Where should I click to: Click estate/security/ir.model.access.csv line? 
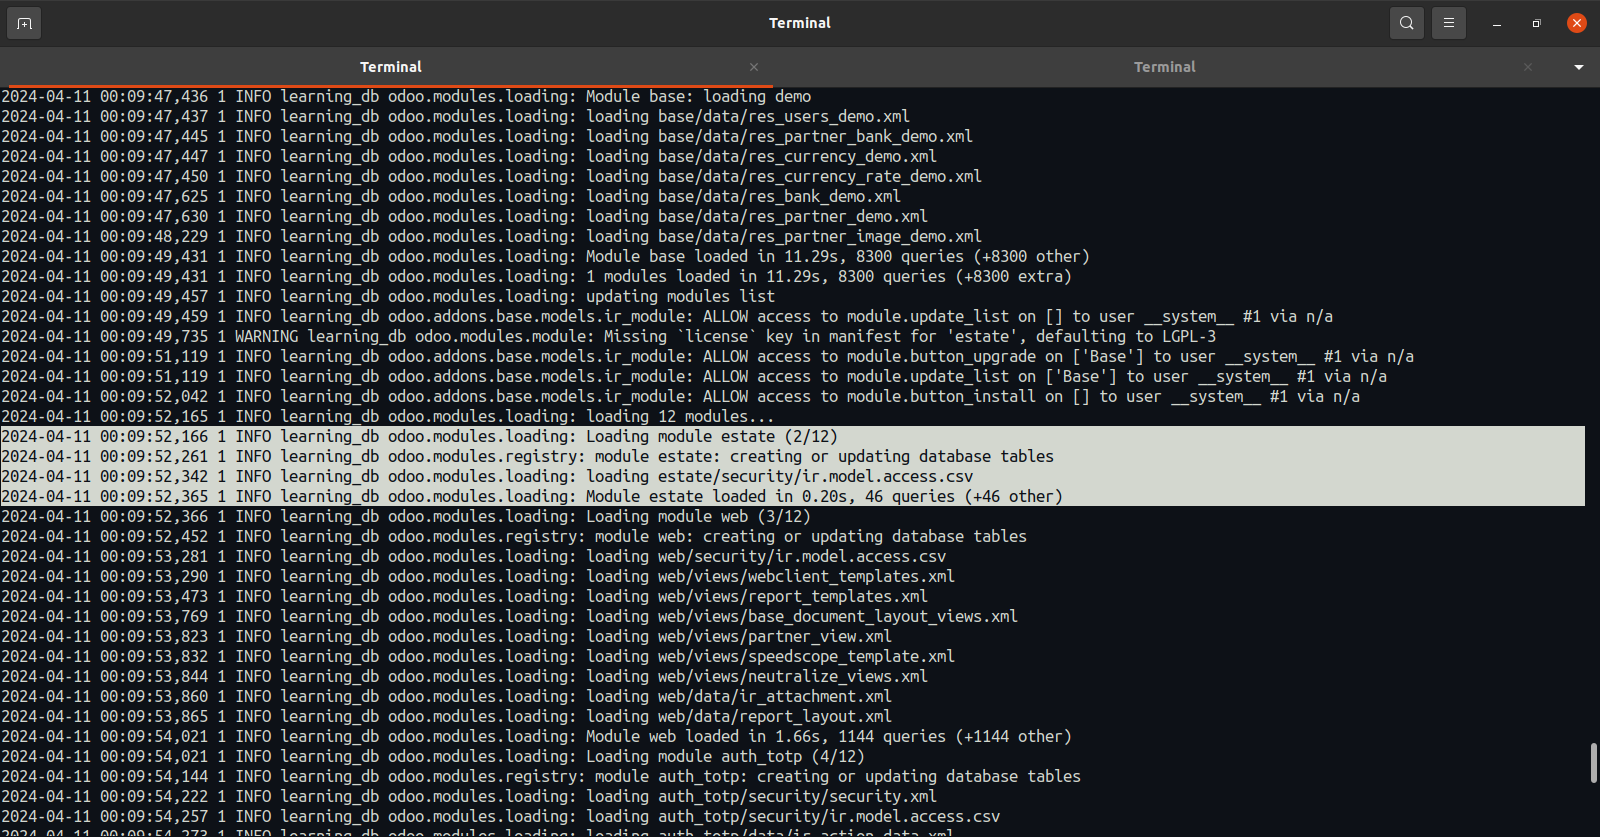(x=487, y=477)
